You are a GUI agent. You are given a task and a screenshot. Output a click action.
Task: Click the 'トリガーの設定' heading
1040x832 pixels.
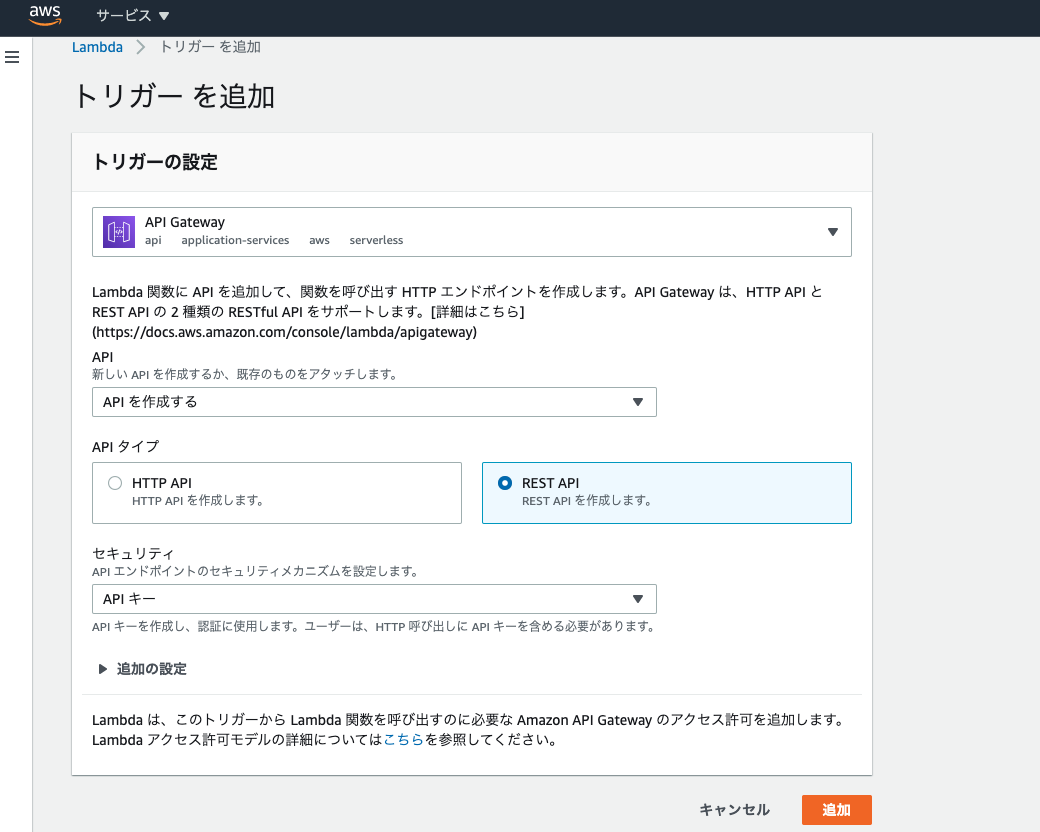(155, 162)
